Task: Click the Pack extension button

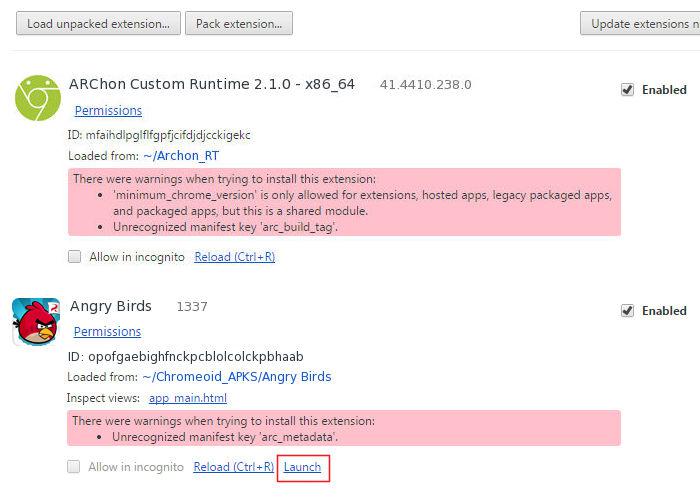Action: tap(239, 23)
